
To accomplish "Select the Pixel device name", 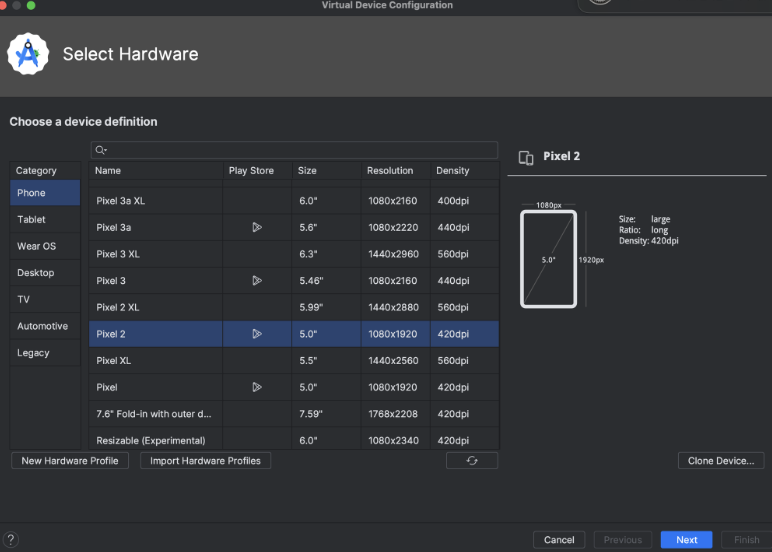I will [107, 387].
